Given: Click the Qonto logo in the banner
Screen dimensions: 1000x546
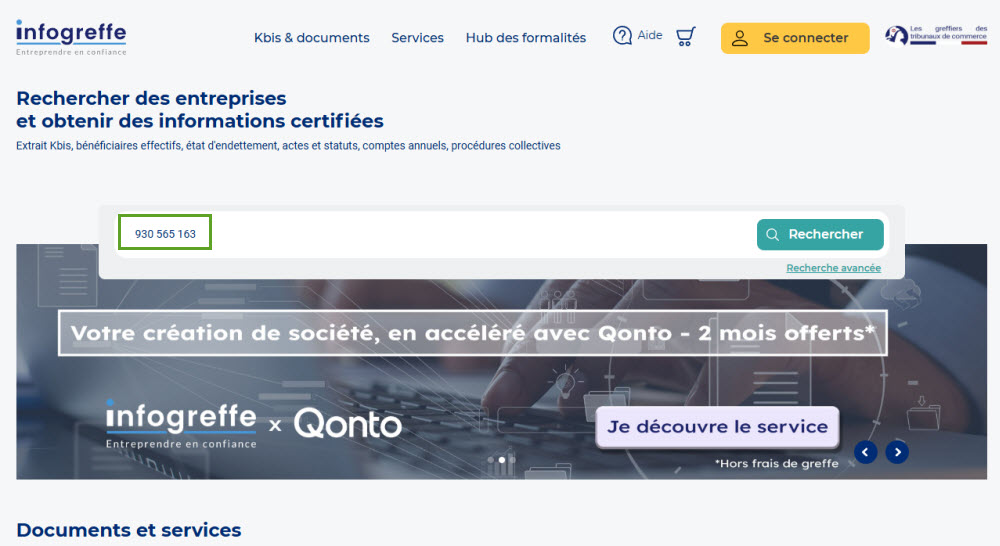Looking at the screenshot, I should pos(348,425).
